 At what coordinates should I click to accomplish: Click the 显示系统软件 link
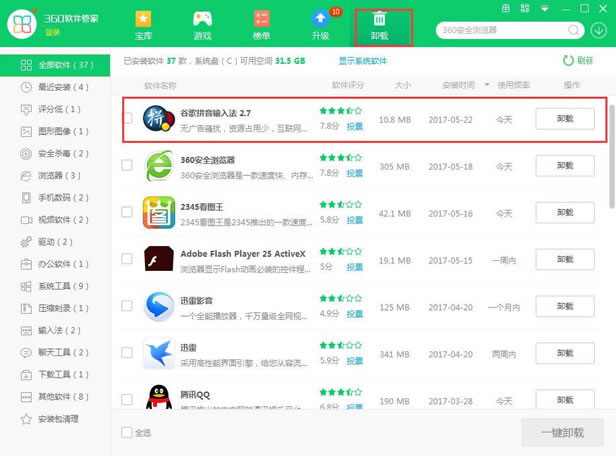click(364, 61)
